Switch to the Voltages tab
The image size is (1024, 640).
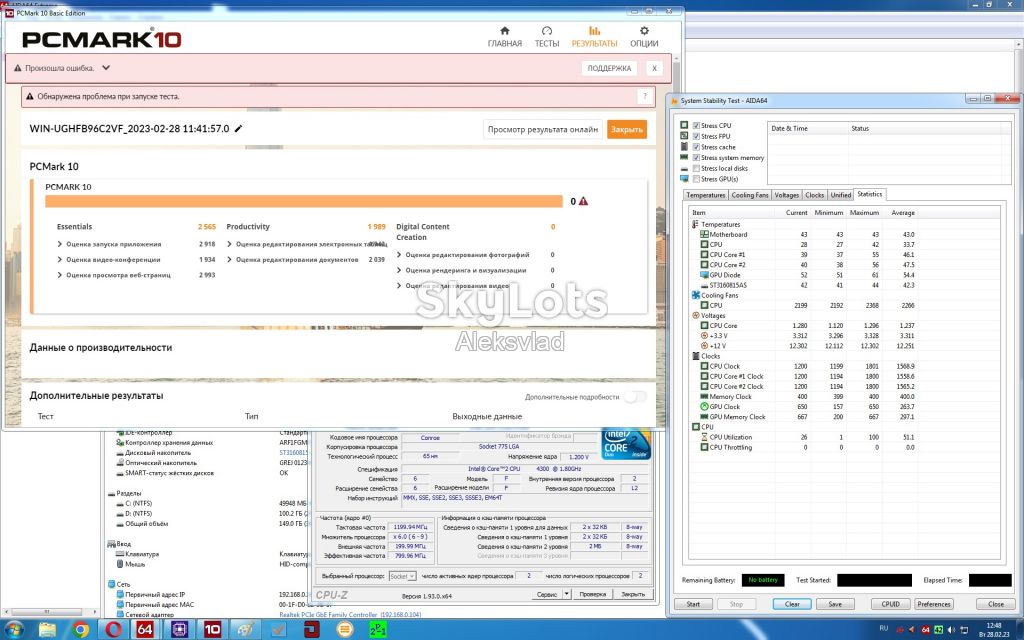click(x=786, y=195)
